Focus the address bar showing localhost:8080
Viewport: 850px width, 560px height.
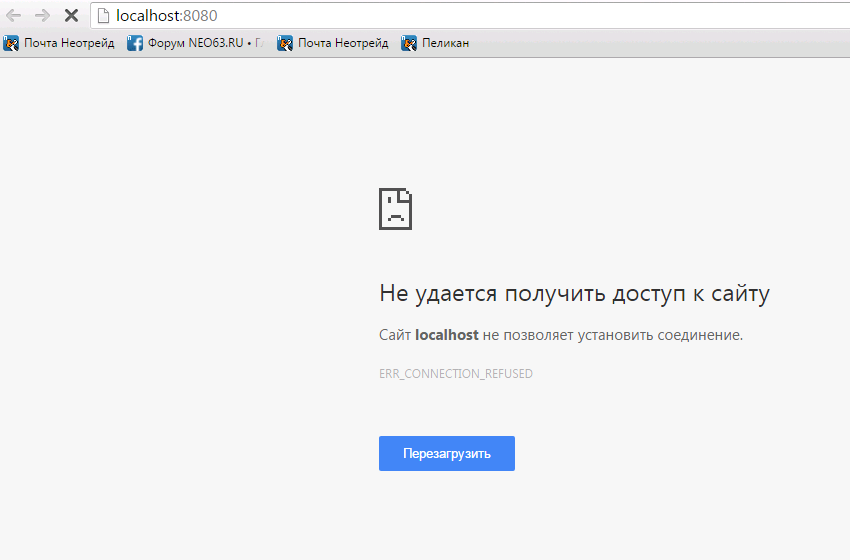pos(400,16)
